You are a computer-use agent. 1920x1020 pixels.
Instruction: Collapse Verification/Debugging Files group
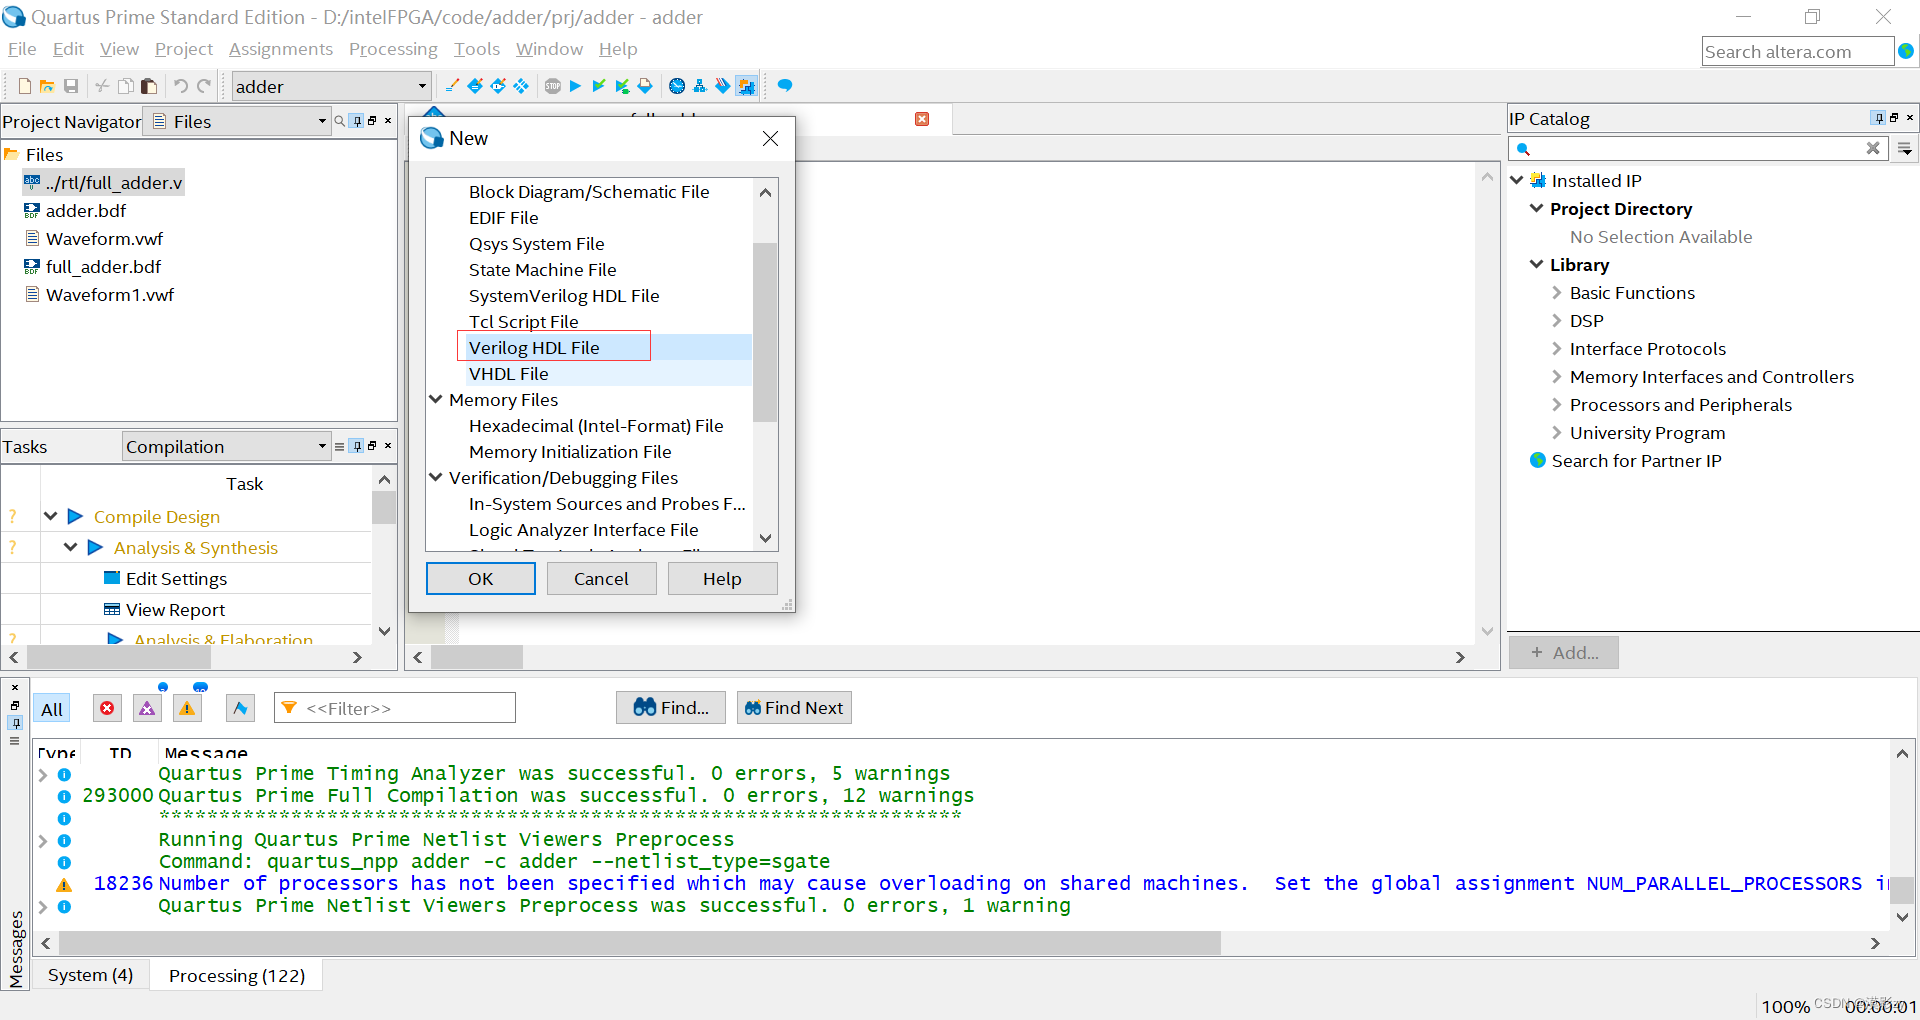[x=436, y=477]
